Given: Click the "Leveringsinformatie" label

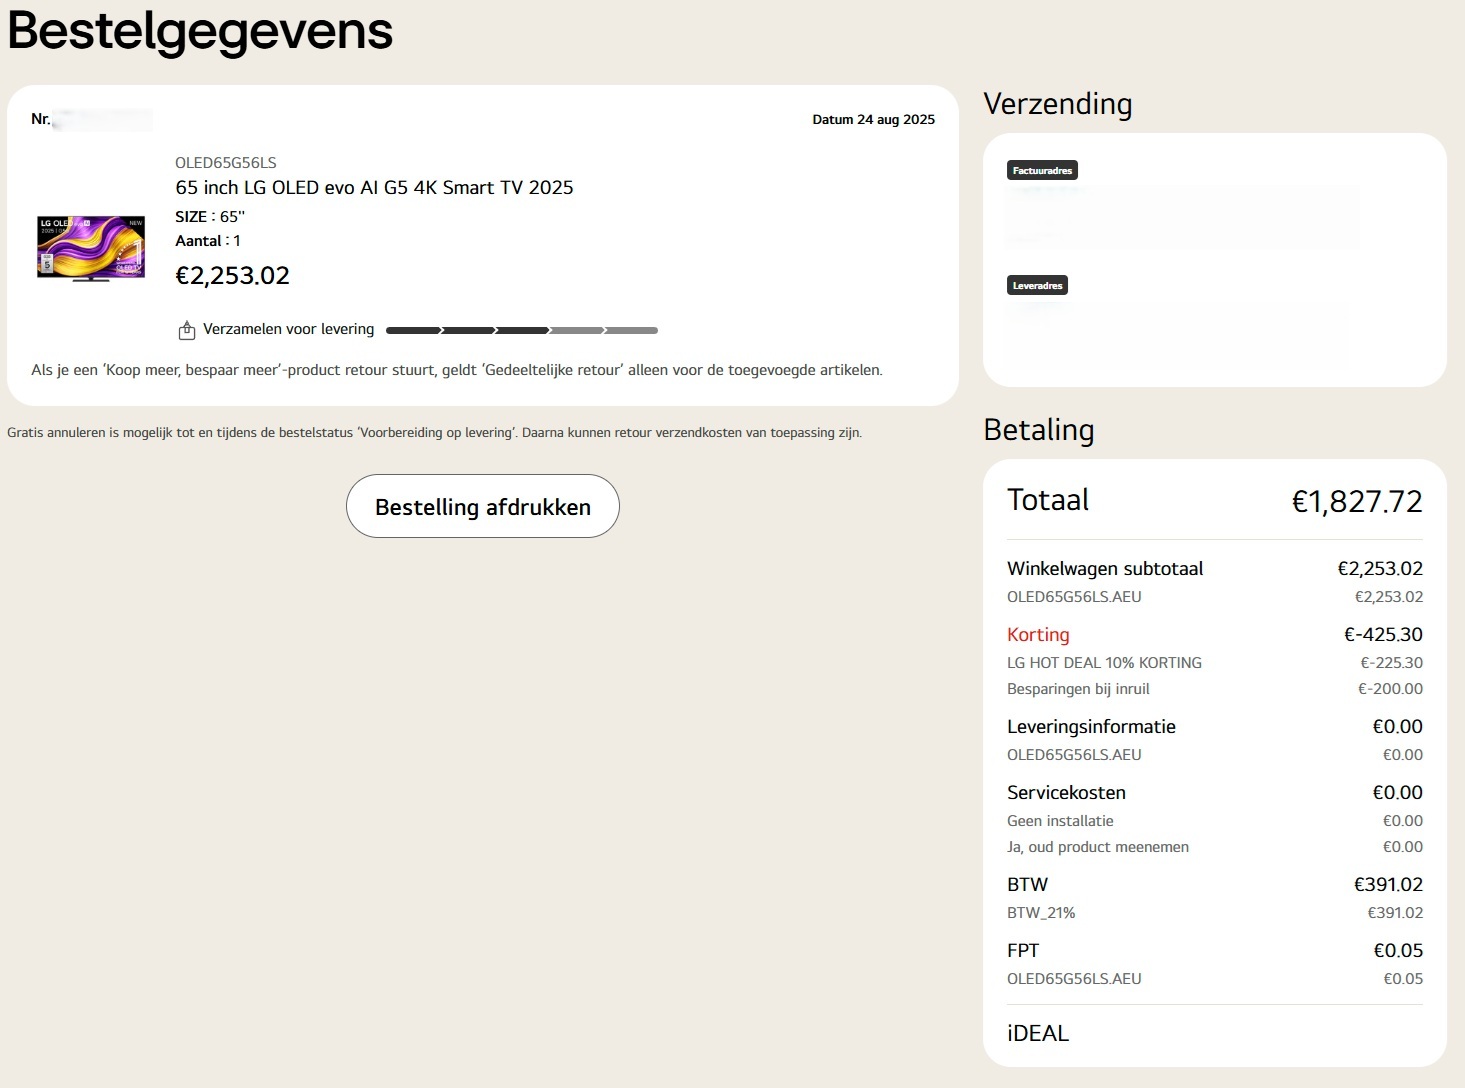Looking at the screenshot, I should tap(1091, 726).
